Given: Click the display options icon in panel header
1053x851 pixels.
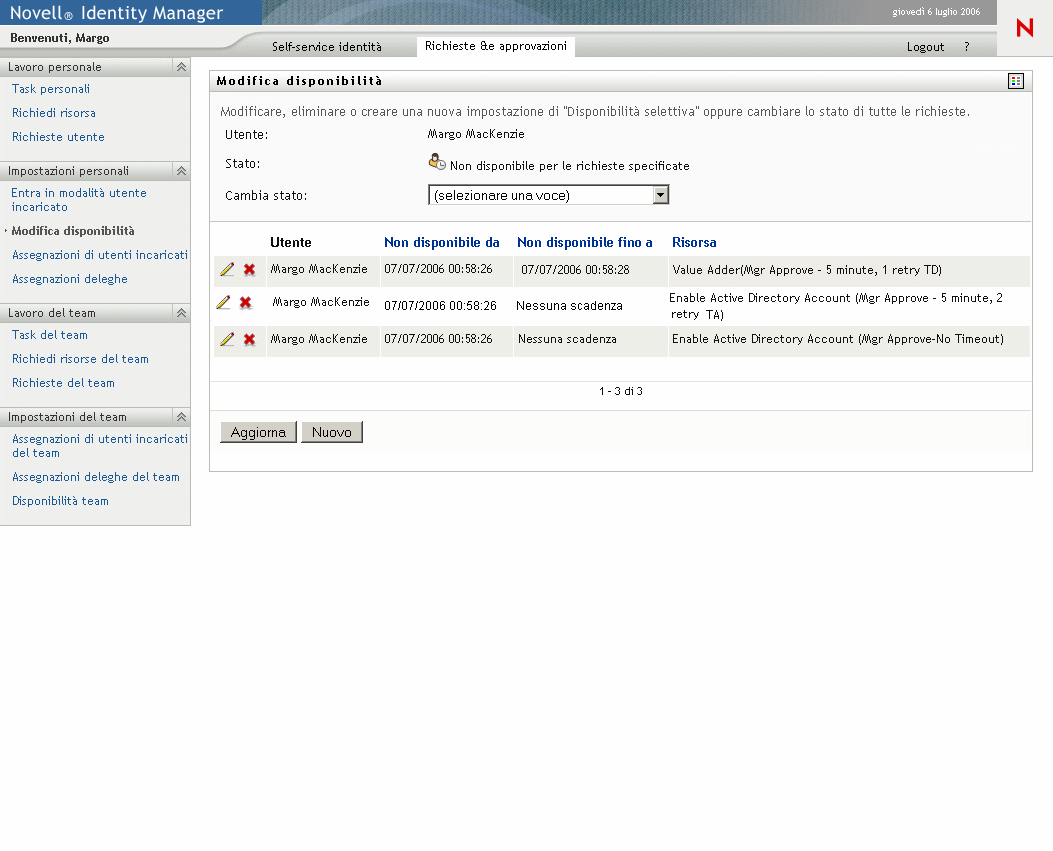Looking at the screenshot, I should point(1015,81).
